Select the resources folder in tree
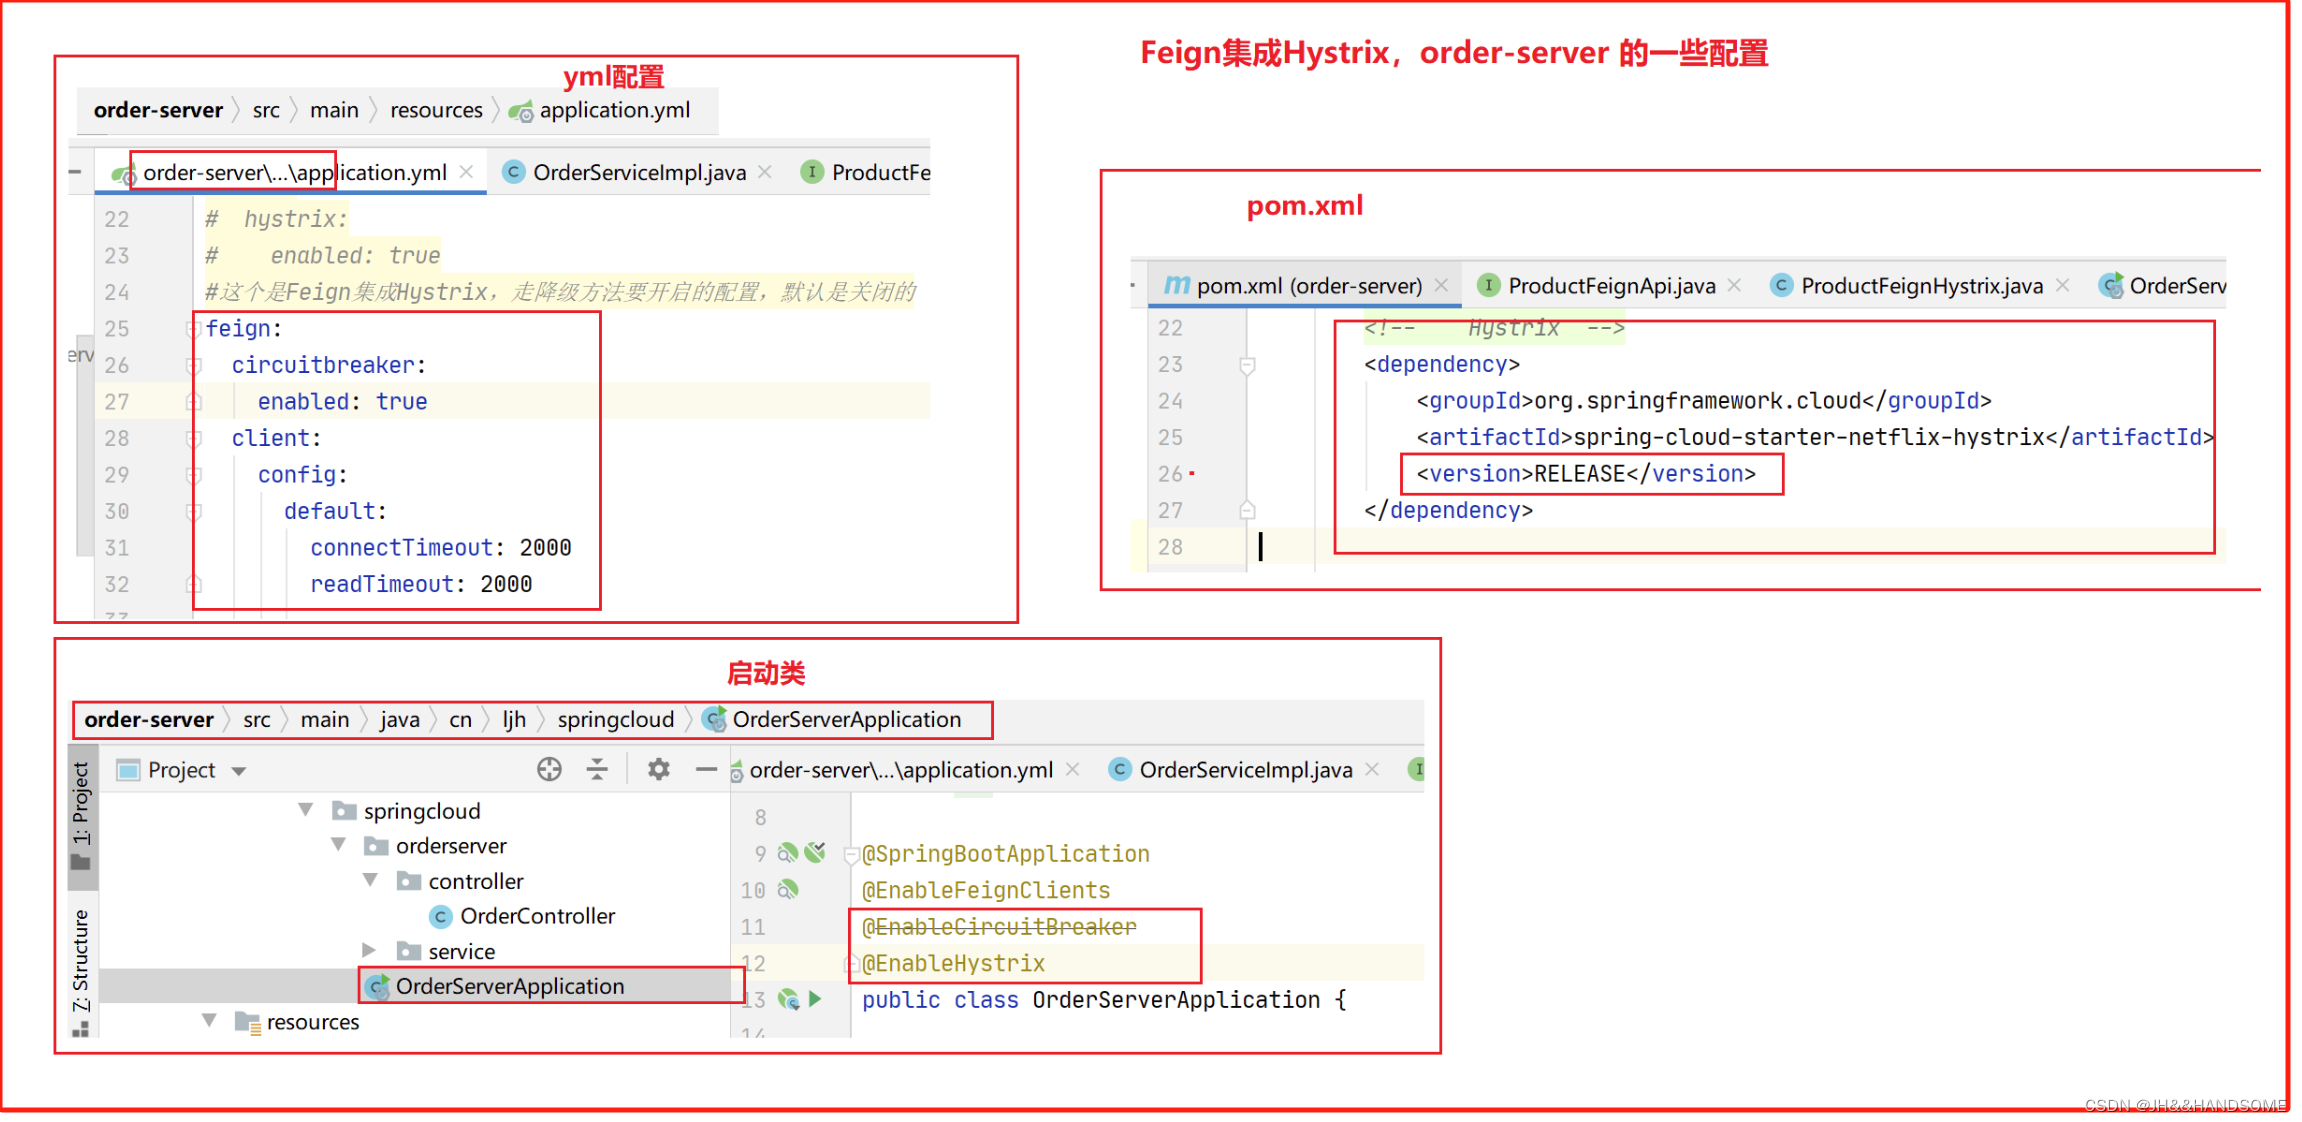This screenshot has width=2302, height=1122. point(297,1022)
